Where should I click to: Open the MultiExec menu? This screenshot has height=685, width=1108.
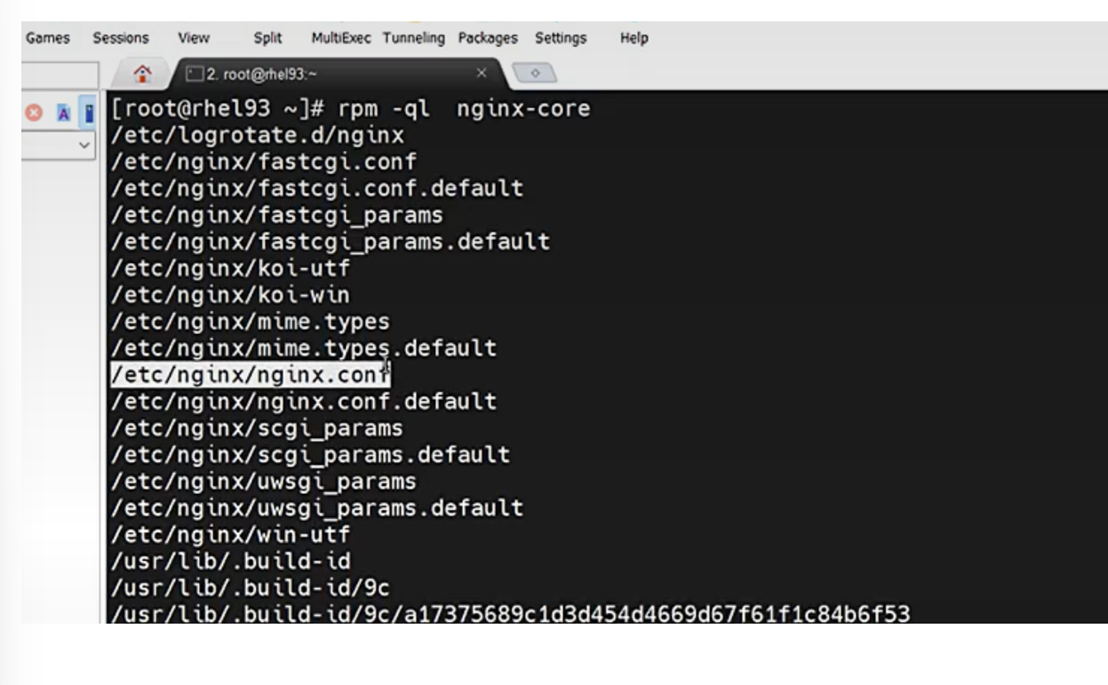[341, 38]
